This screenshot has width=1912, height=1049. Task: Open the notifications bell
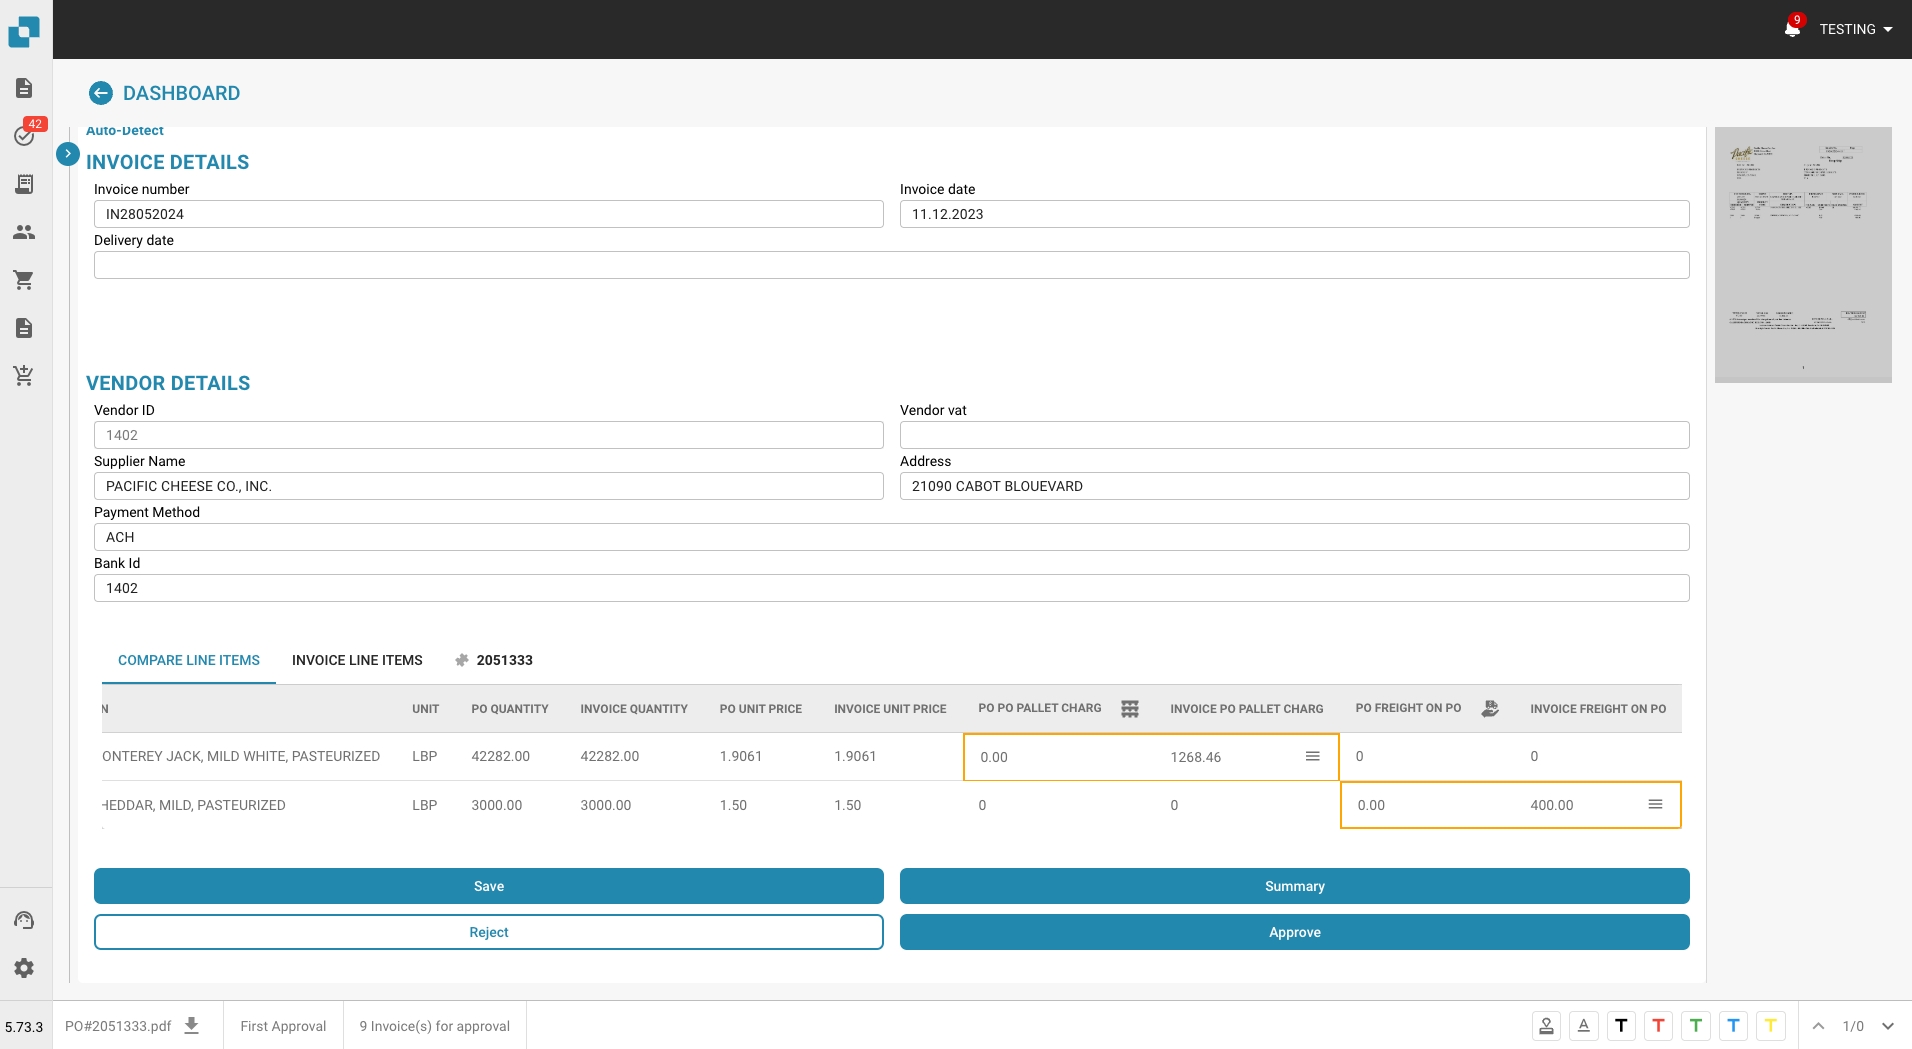tap(1792, 29)
